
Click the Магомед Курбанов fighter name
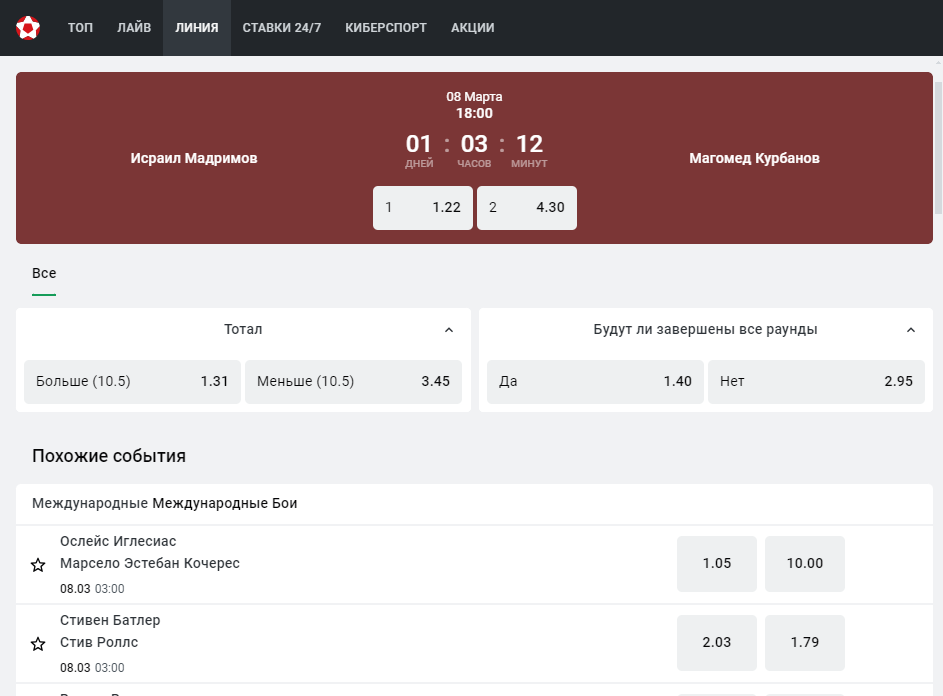pyautogui.click(x=754, y=158)
